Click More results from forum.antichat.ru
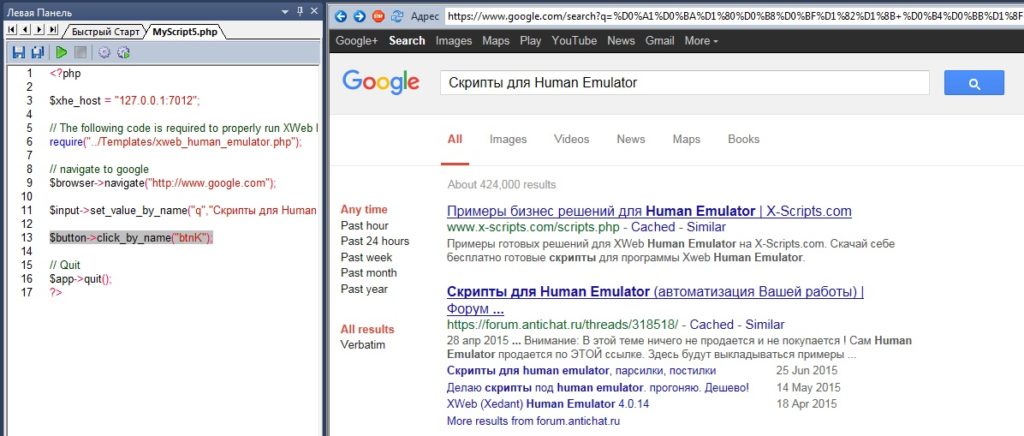Image resolution: width=1024 pixels, height=436 pixels. pos(533,421)
